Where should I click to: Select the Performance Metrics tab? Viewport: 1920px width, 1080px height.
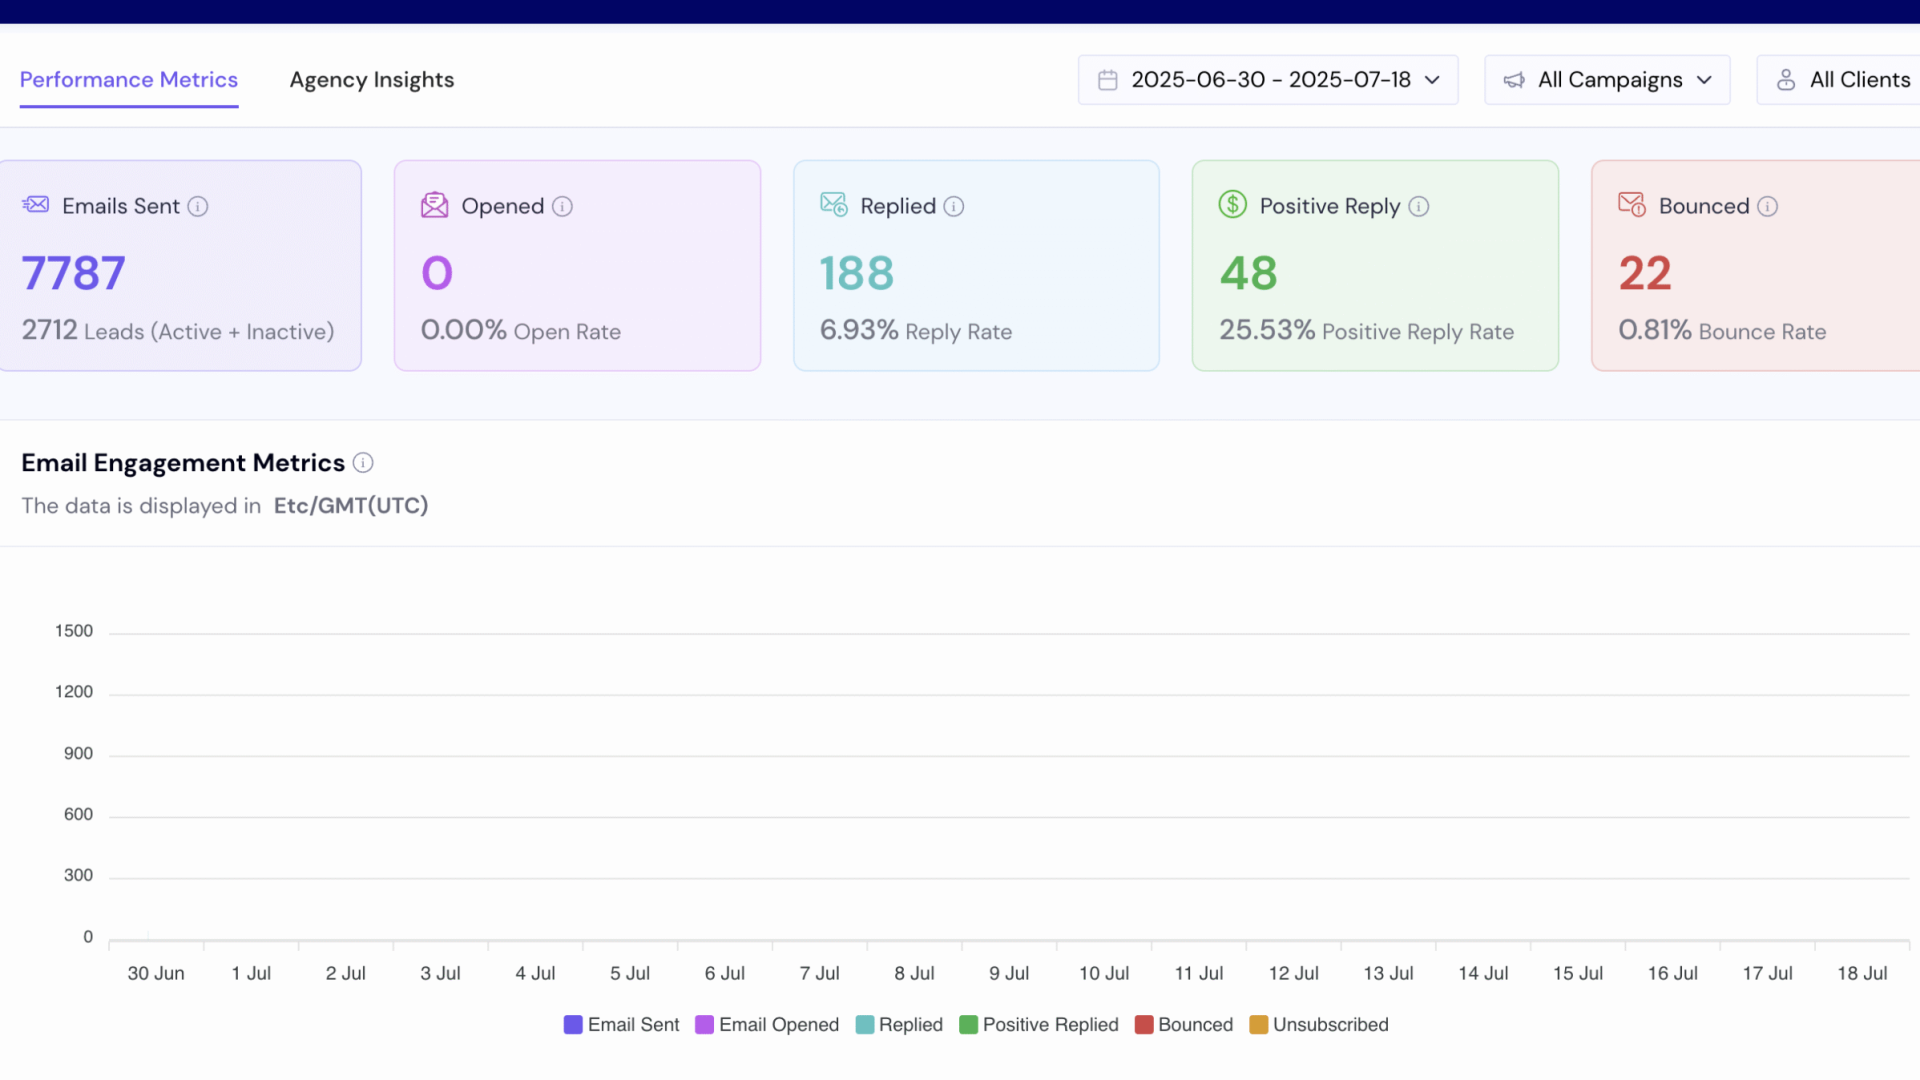[129, 80]
